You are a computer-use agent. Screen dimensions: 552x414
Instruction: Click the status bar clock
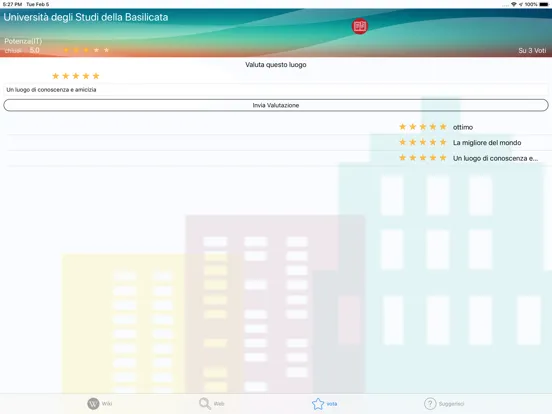[x=12, y=4]
